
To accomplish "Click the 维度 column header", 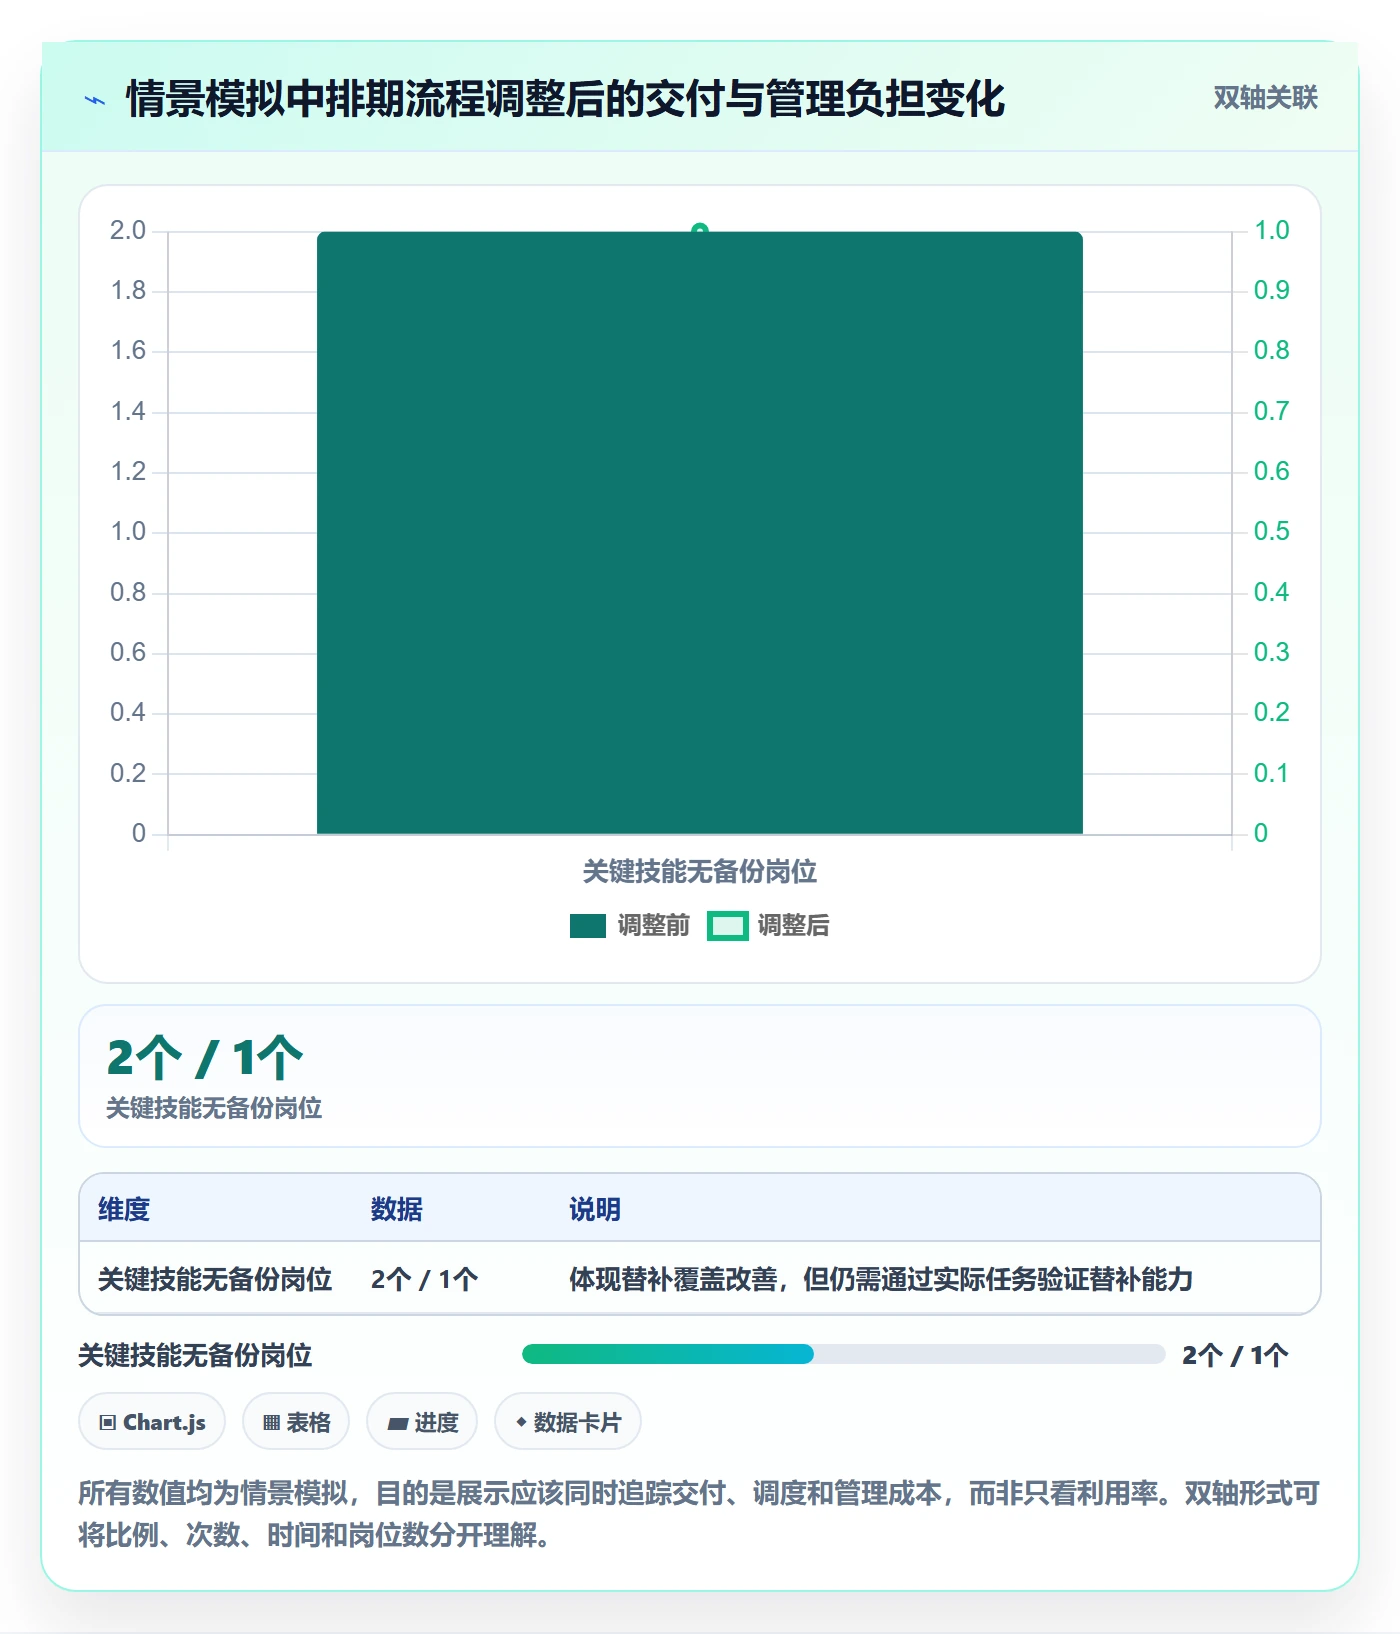I will [124, 1209].
